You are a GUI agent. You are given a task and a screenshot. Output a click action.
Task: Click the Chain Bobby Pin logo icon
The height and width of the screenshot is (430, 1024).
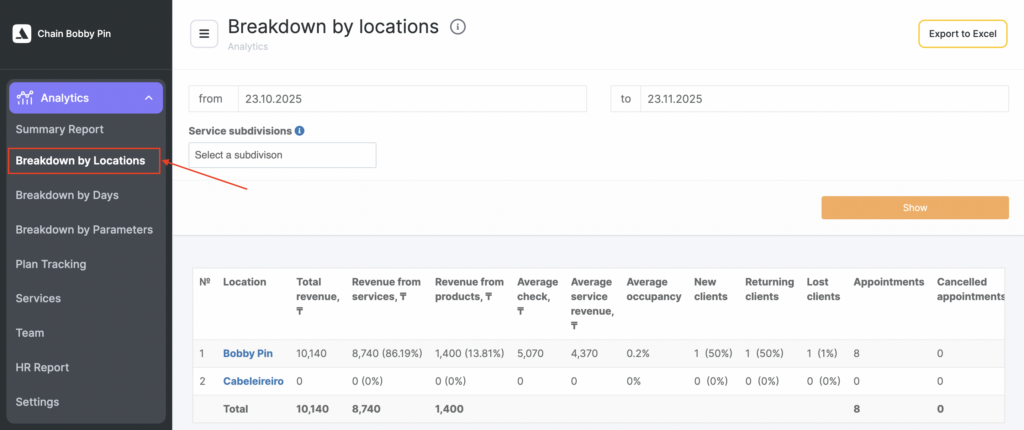point(22,33)
